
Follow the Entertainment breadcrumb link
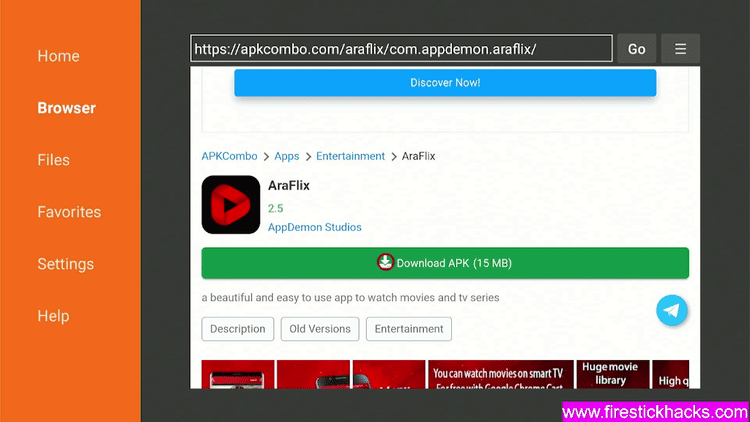[351, 156]
